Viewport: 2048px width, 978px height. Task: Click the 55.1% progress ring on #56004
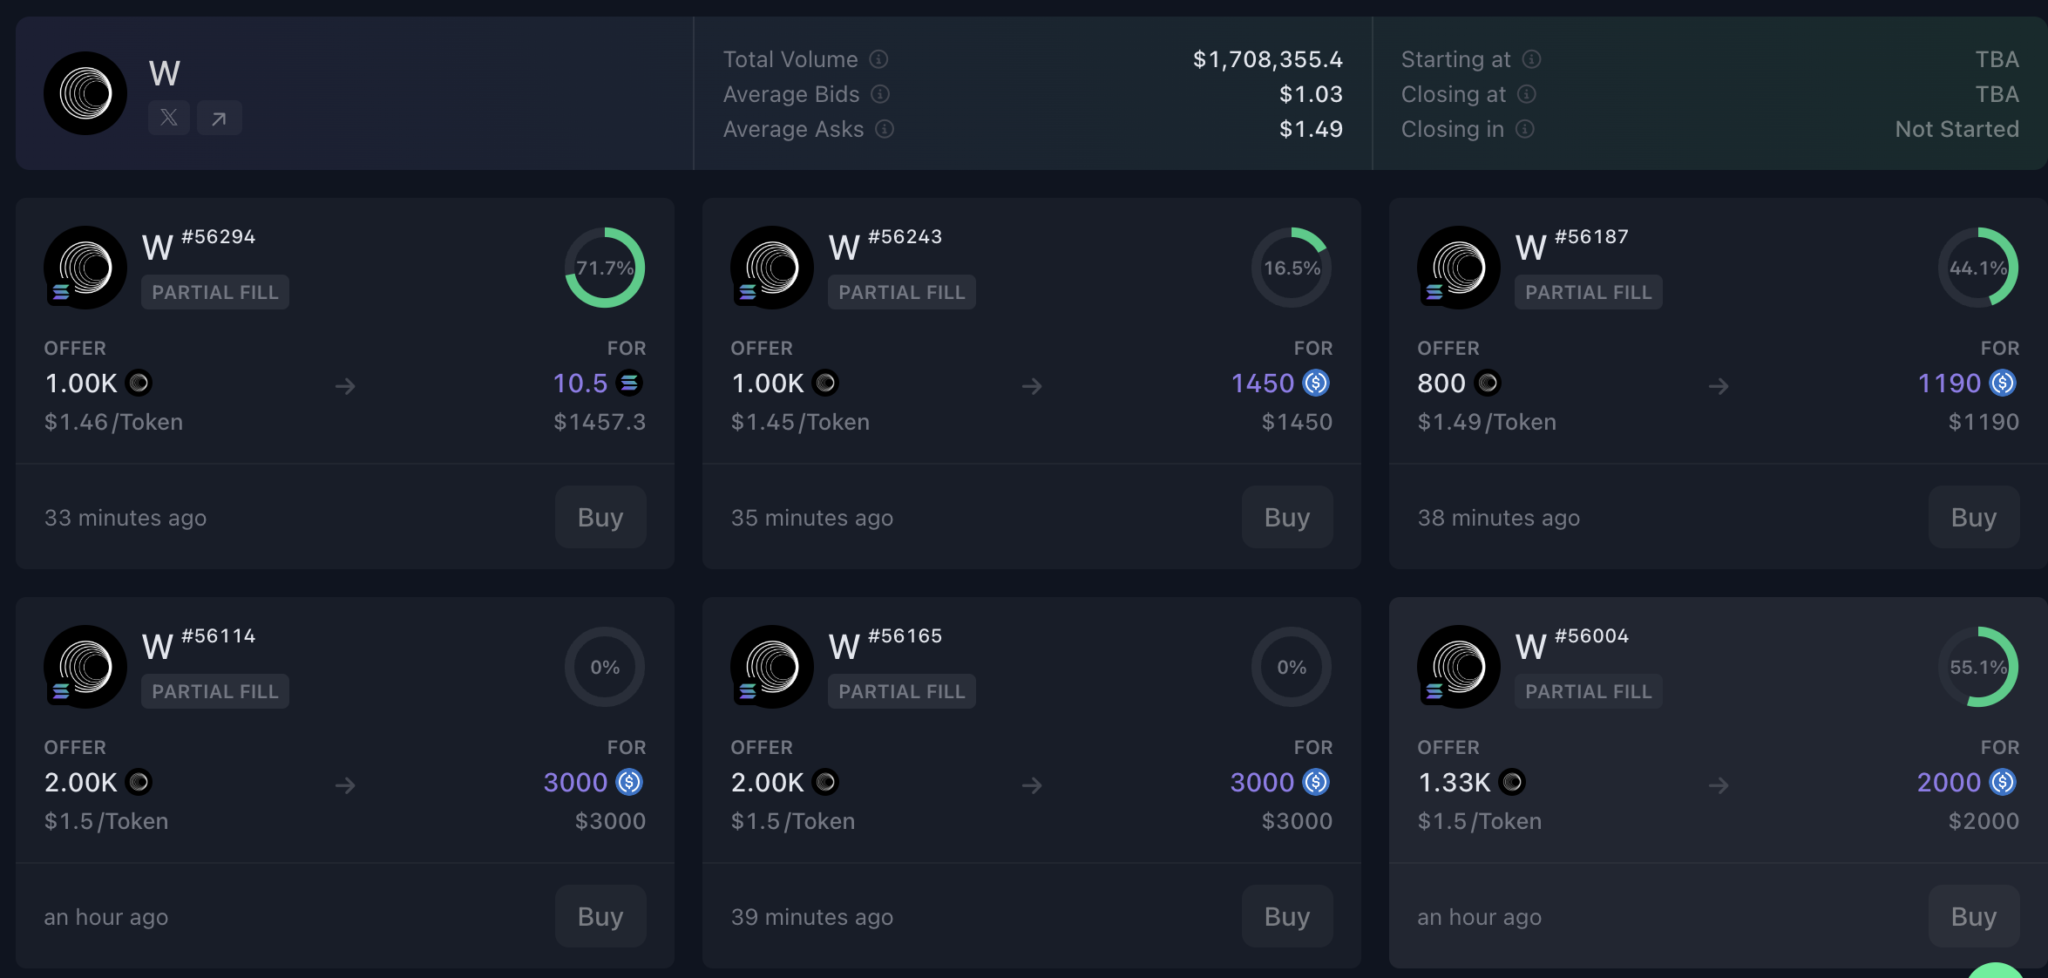pos(1978,667)
